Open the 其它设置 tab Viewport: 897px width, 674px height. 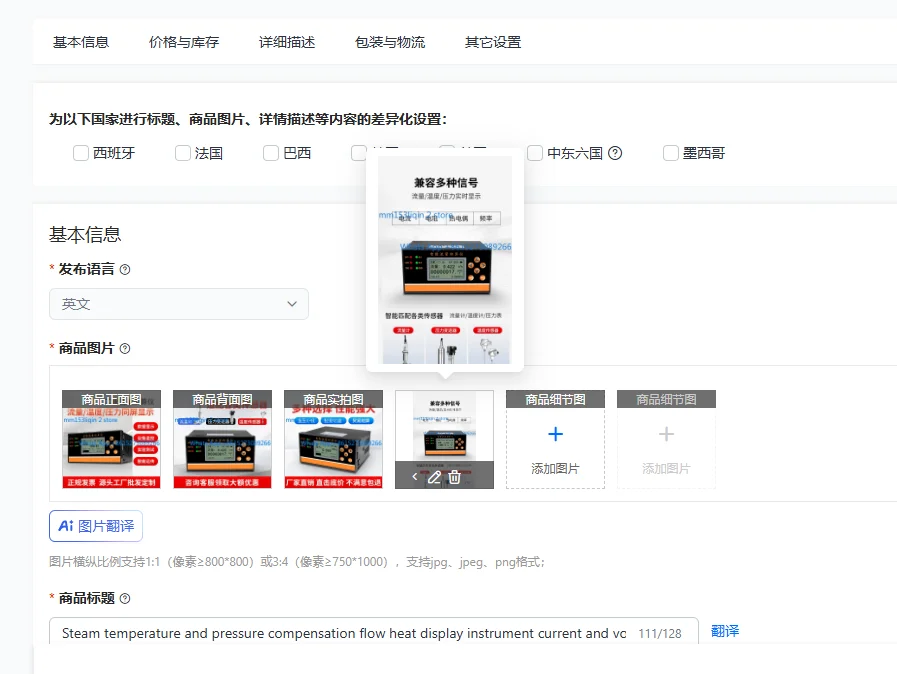[493, 42]
